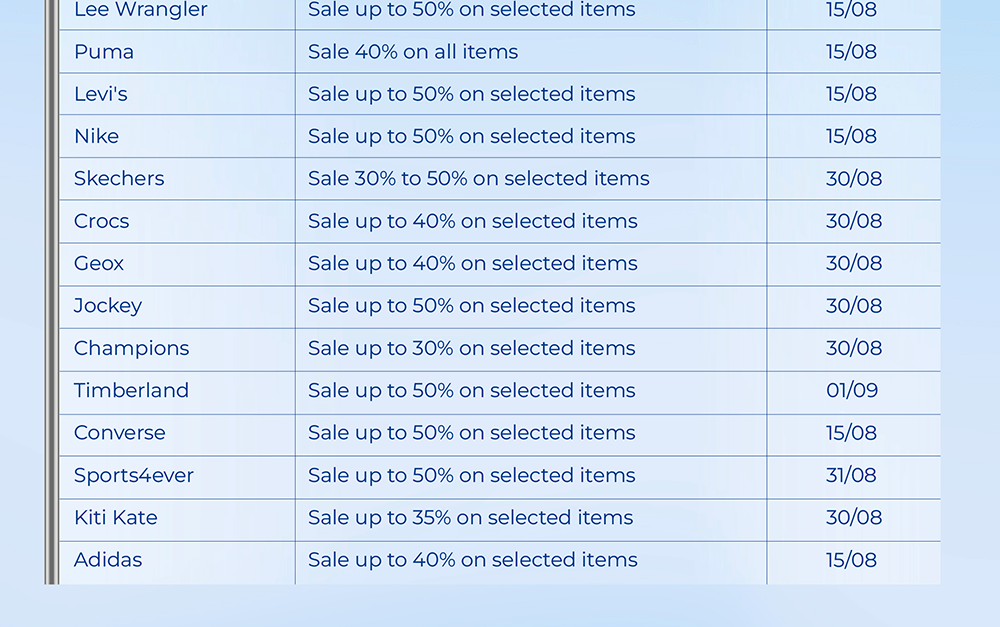Click Lee Wrangler brand name
The width and height of the screenshot is (1000, 627).
pos(141,10)
